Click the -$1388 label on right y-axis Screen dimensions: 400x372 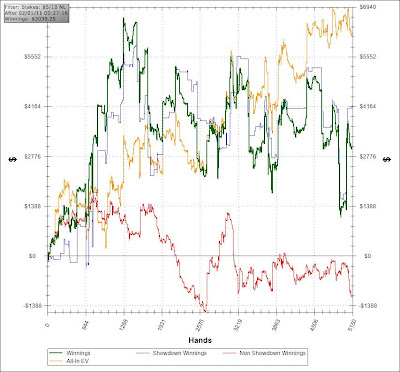[369, 306]
